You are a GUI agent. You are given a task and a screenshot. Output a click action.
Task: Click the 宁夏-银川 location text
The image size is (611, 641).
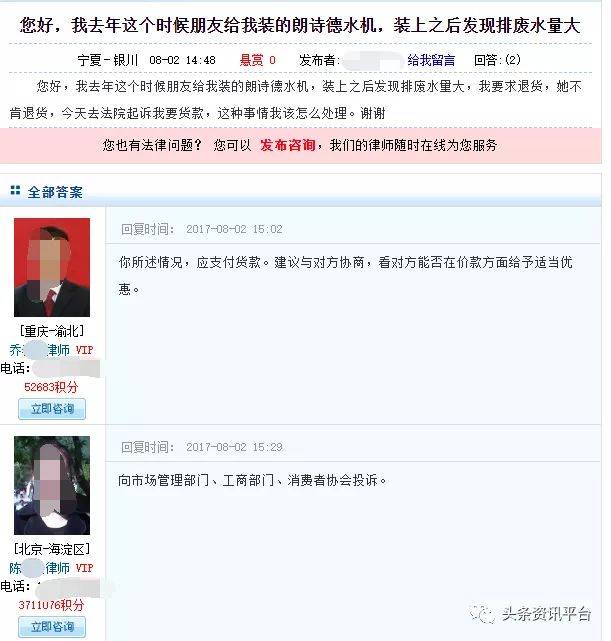[108, 61]
